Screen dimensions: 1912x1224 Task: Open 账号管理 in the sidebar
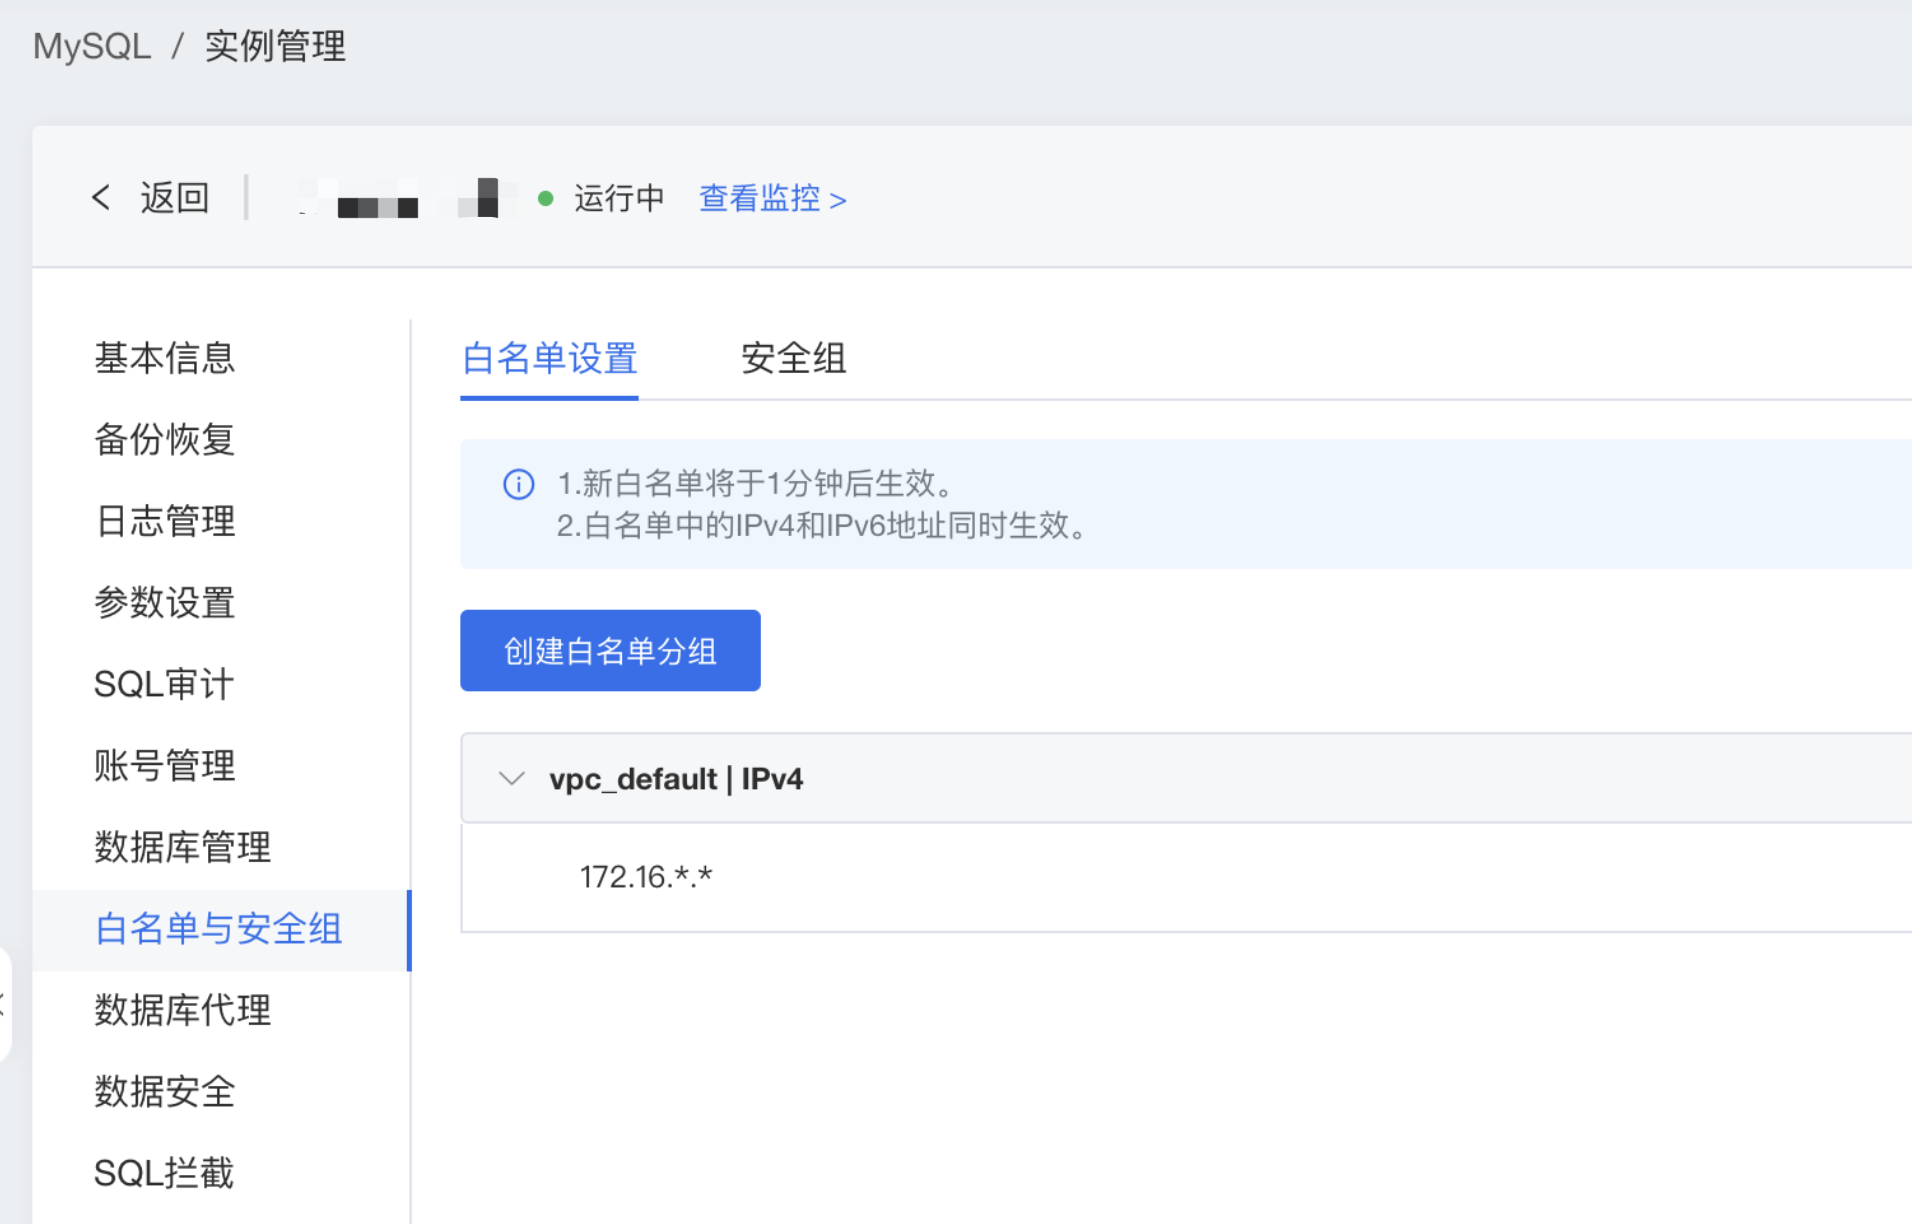coord(164,766)
